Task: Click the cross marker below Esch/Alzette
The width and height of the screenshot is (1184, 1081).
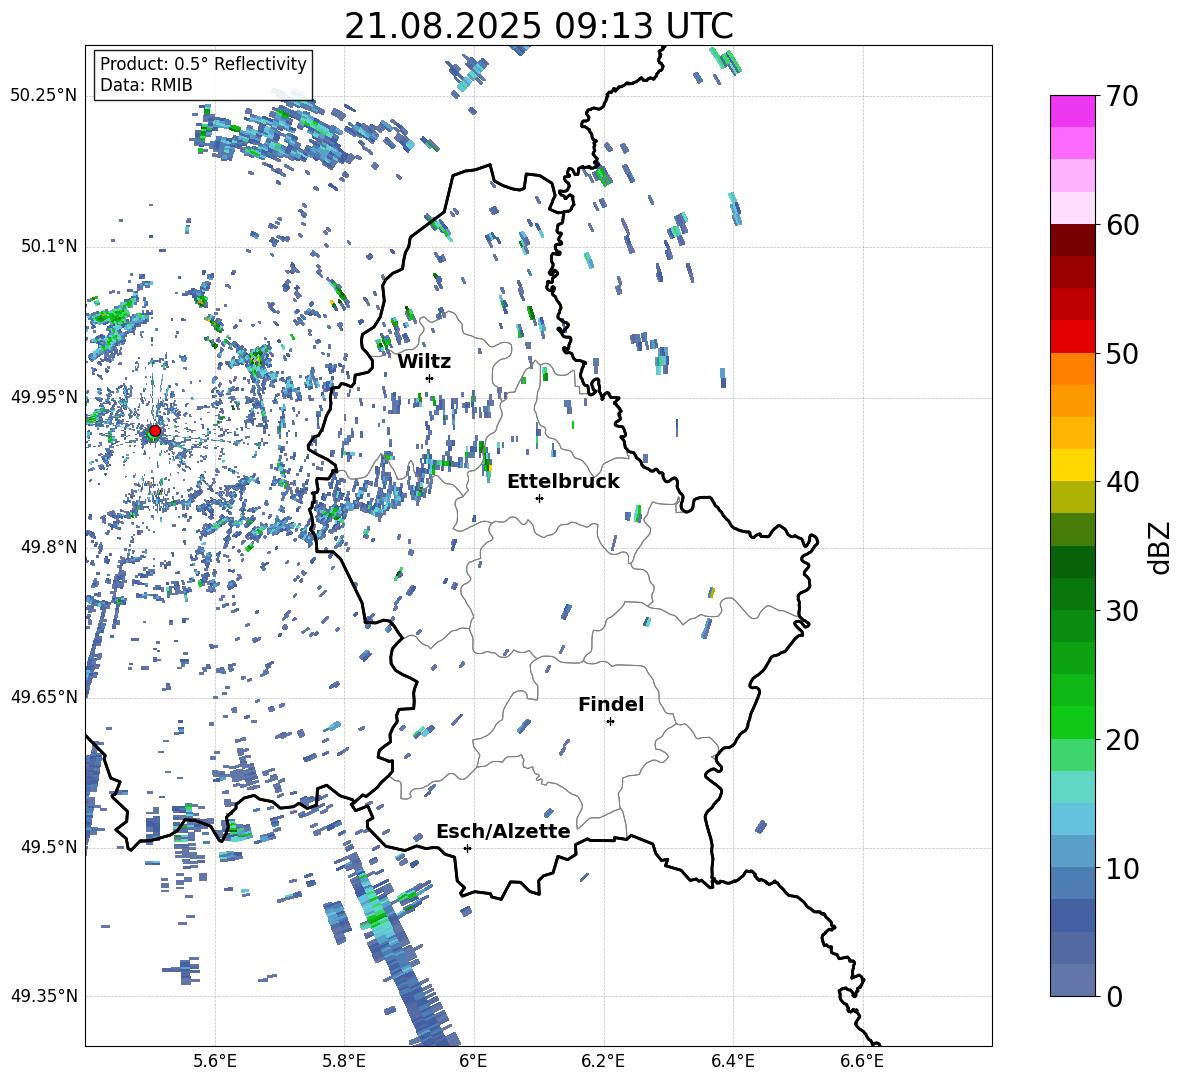Action: (x=467, y=848)
